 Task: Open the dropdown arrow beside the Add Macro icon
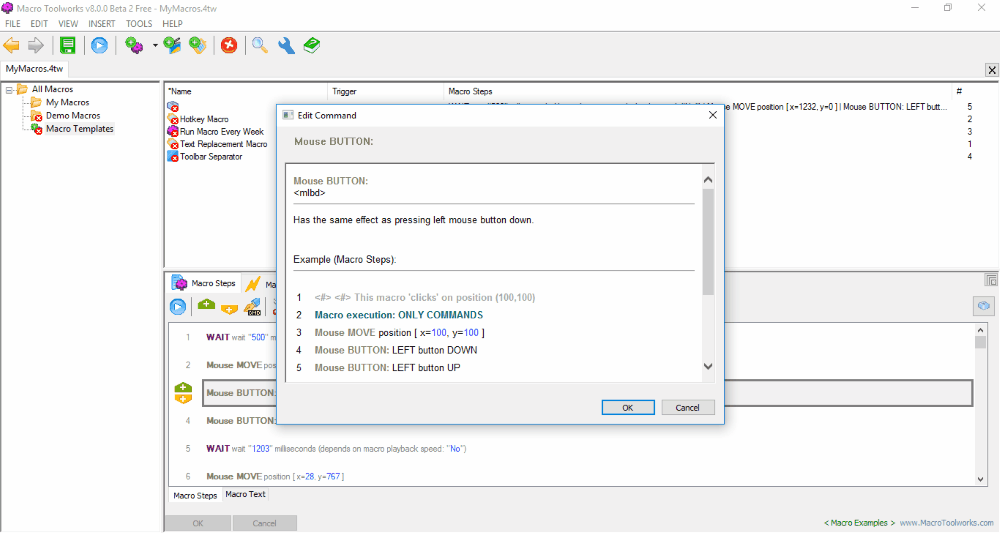pos(155,46)
